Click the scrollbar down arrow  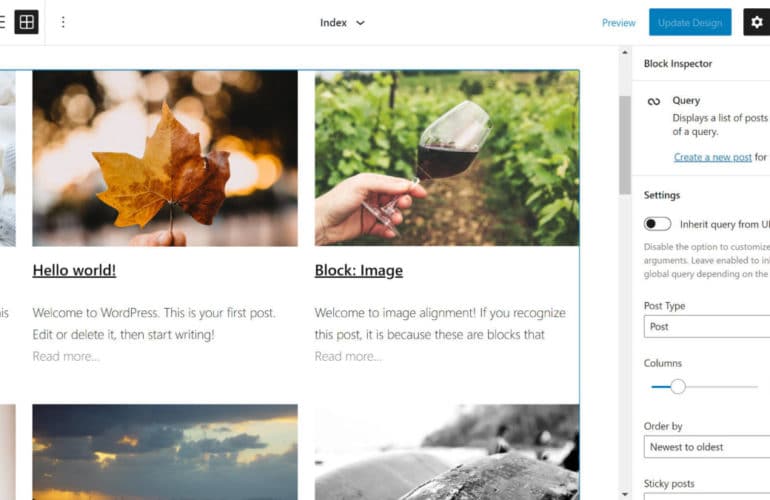pos(625,494)
